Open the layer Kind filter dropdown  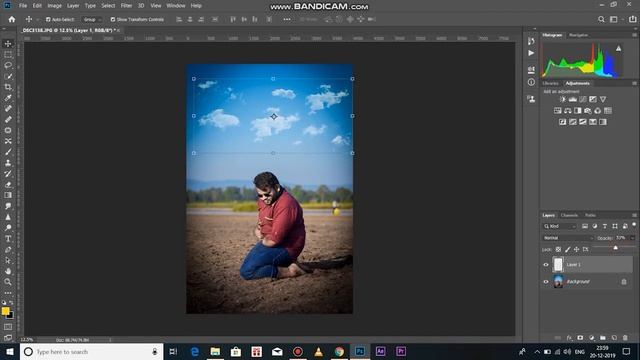[x=560, y=226]
